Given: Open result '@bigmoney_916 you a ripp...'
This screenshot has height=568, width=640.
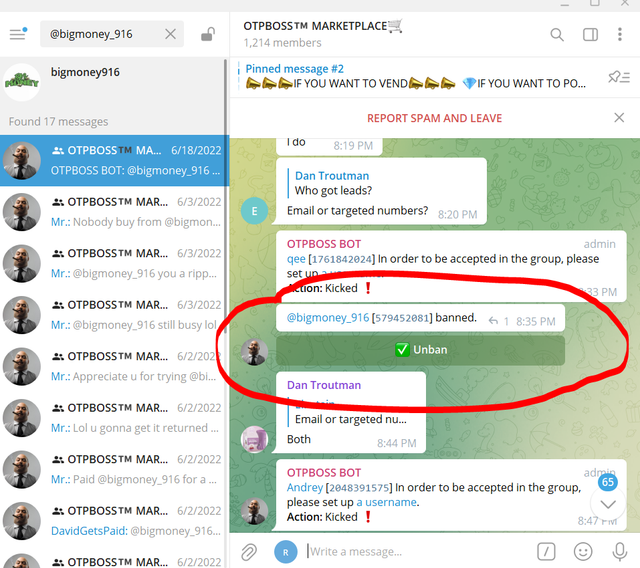Looking at the screenshot, I should [x=112, y=263].
